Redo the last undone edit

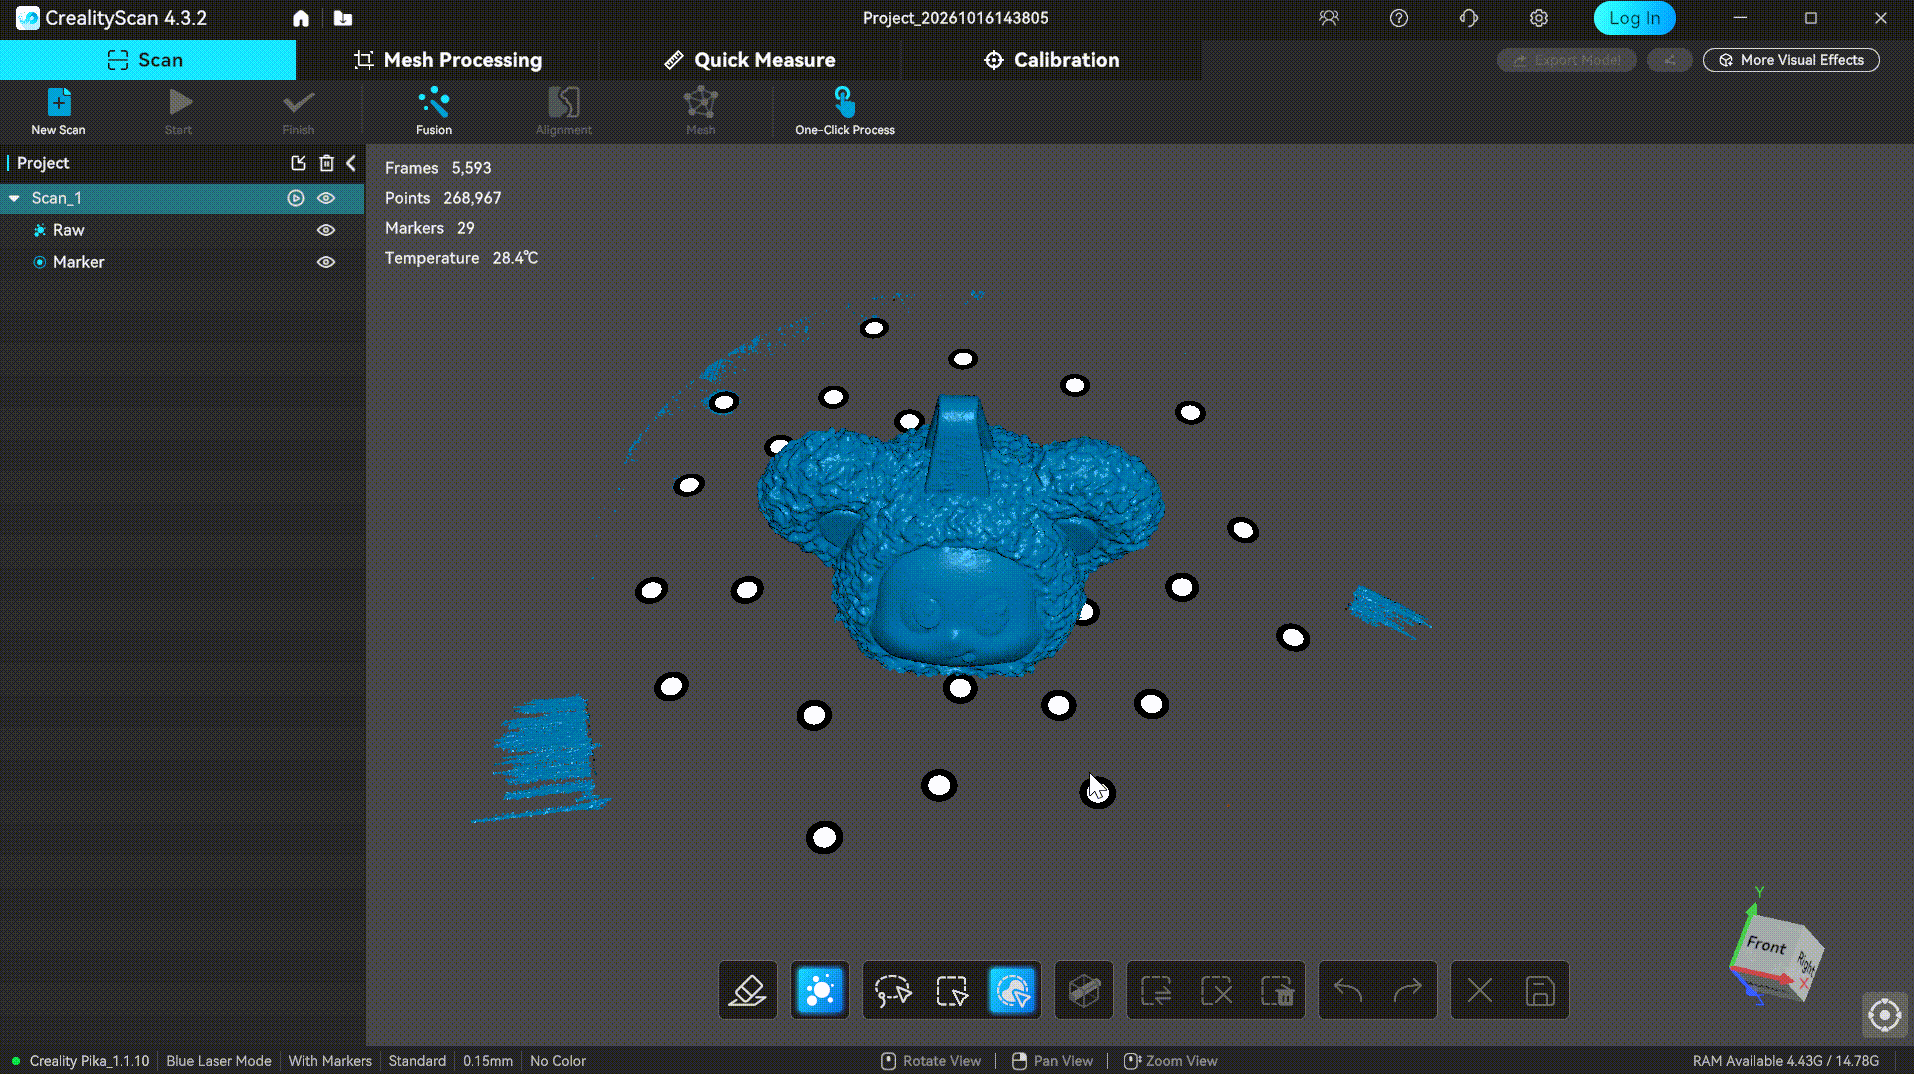tap(1408, 991)
